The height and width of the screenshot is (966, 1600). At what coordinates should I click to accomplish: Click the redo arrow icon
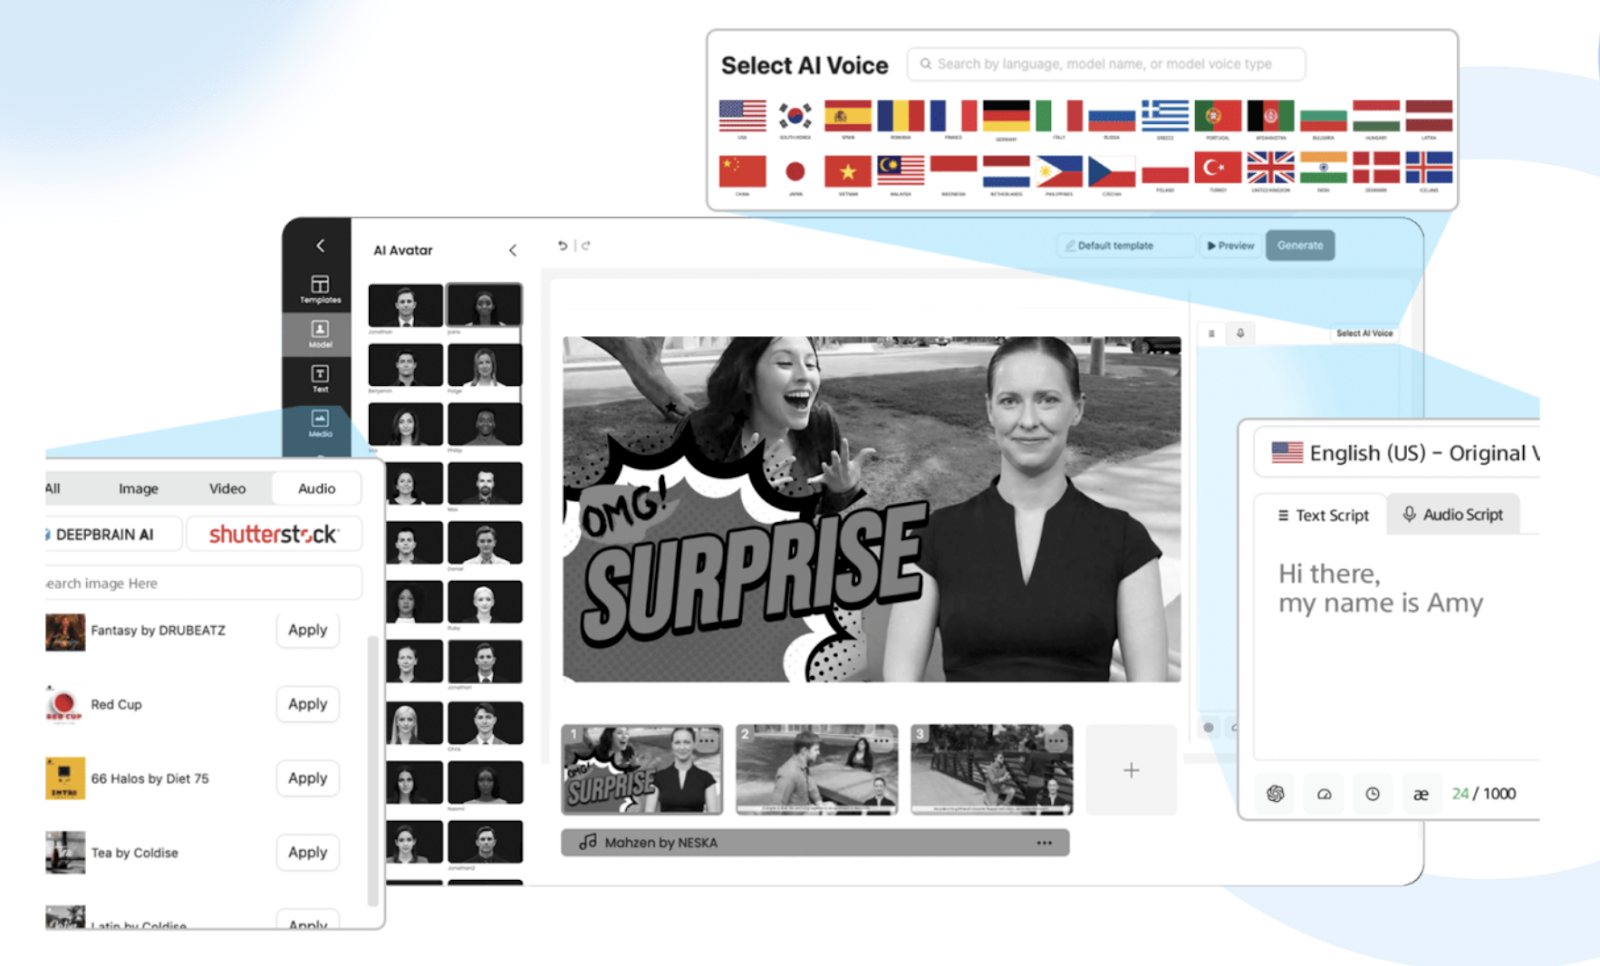click(586, 245)
